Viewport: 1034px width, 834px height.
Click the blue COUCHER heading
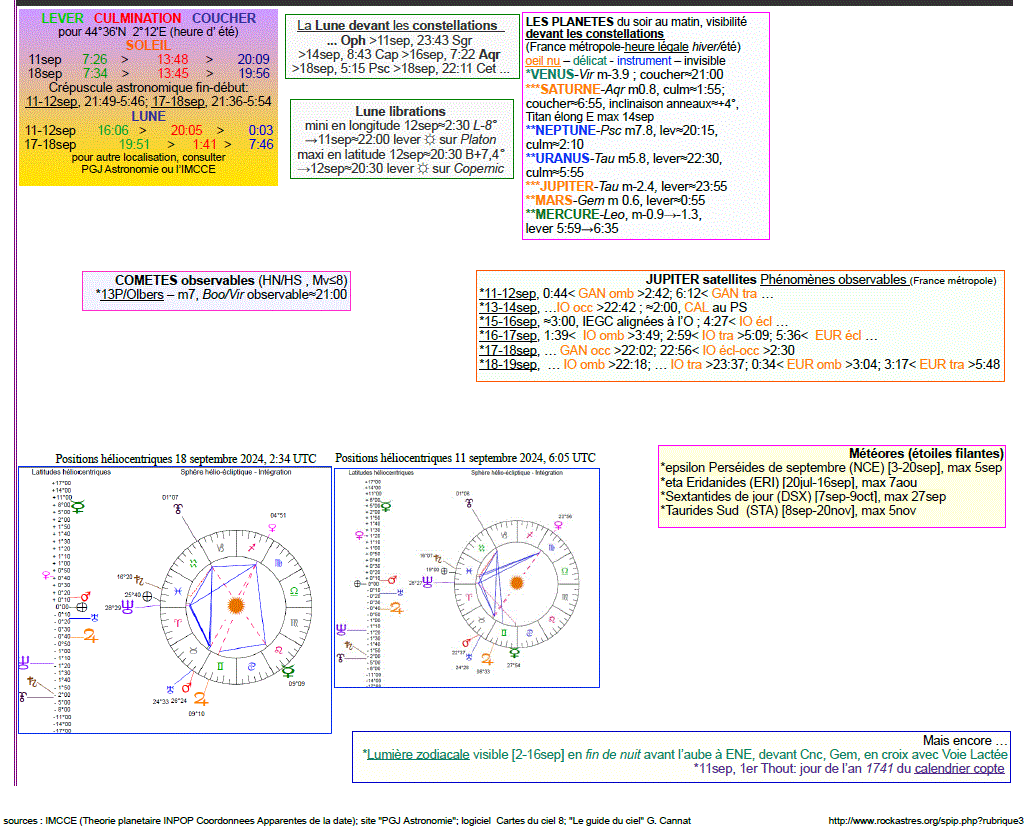coord(224,18)
